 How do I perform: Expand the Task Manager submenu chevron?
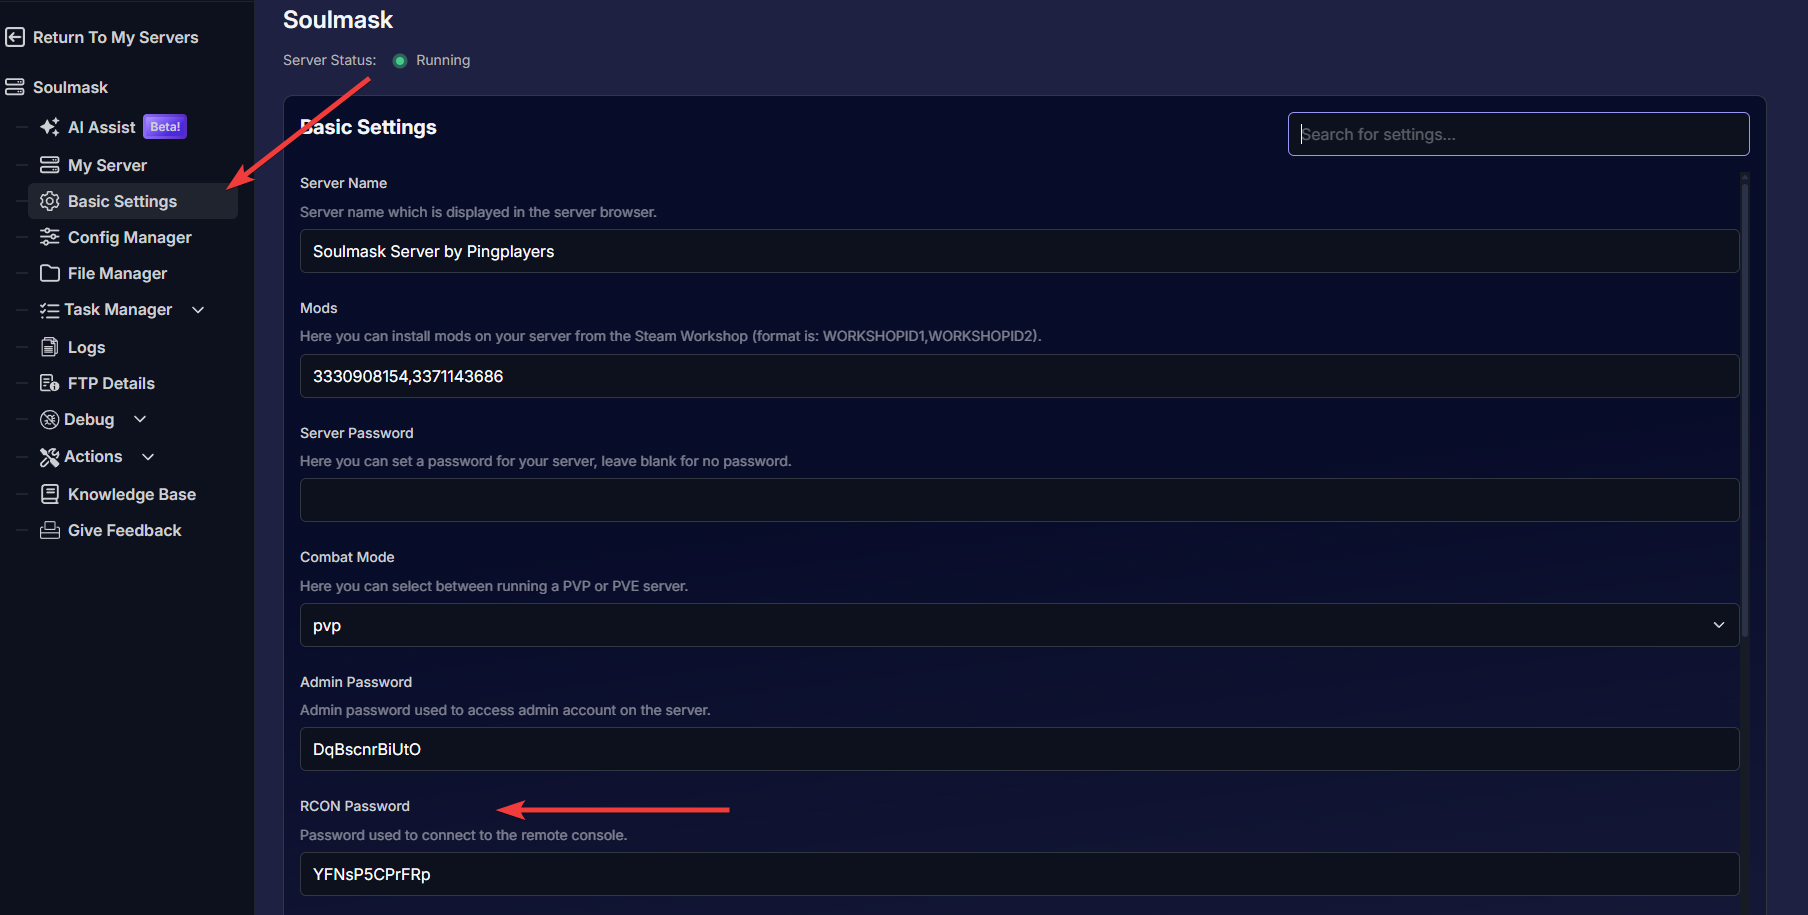198,310
